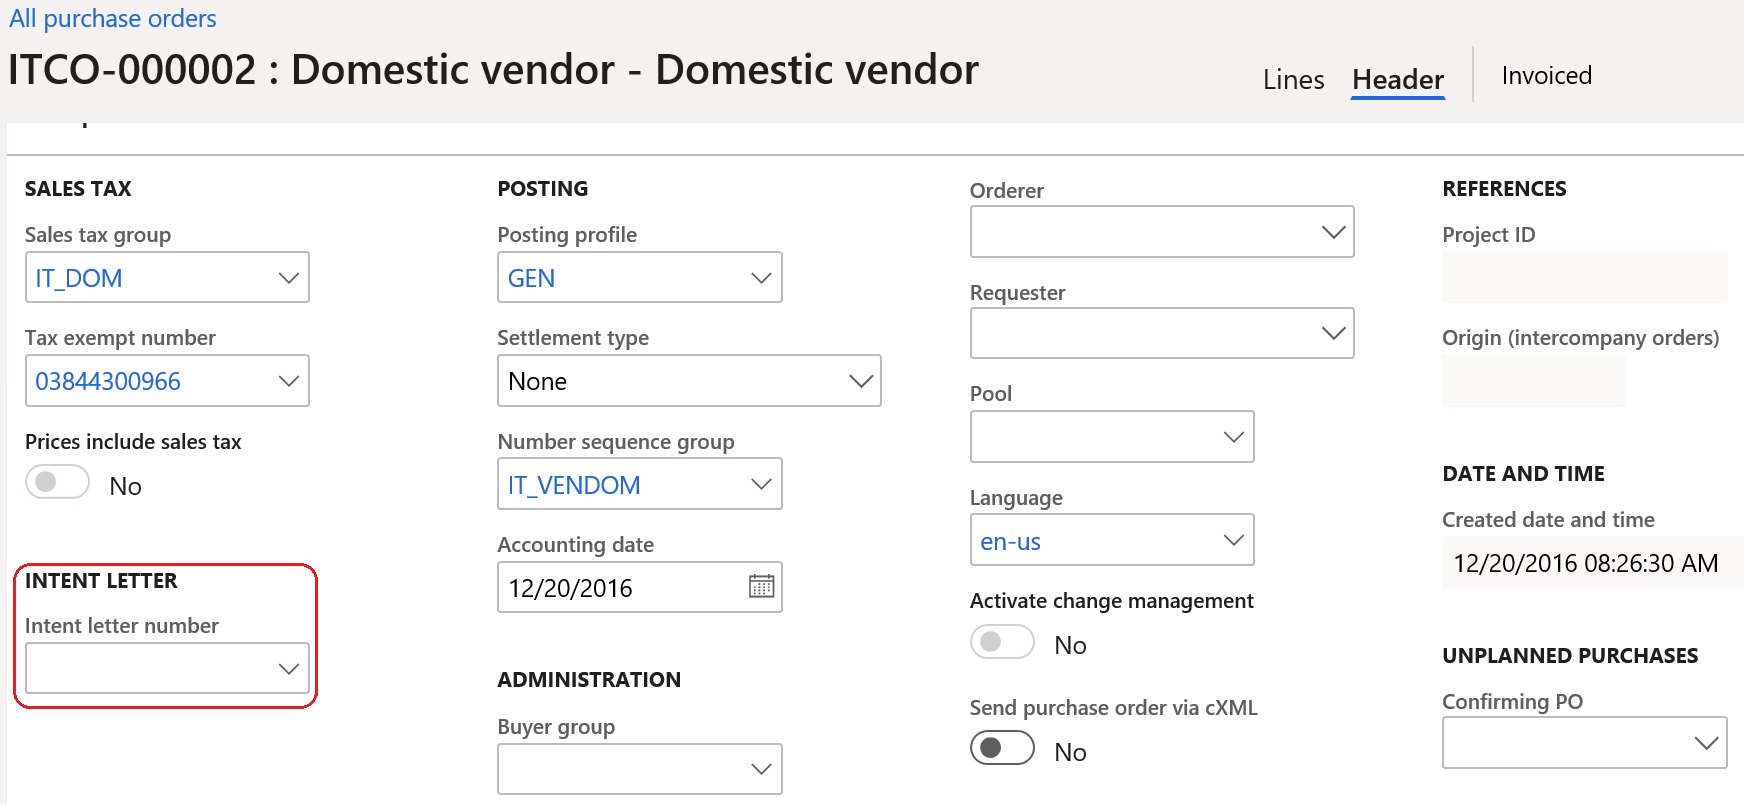Follow the GEN posting profile link
Image resolution: width=1756 pixels, height=805 pixels.
pos(531,278)
